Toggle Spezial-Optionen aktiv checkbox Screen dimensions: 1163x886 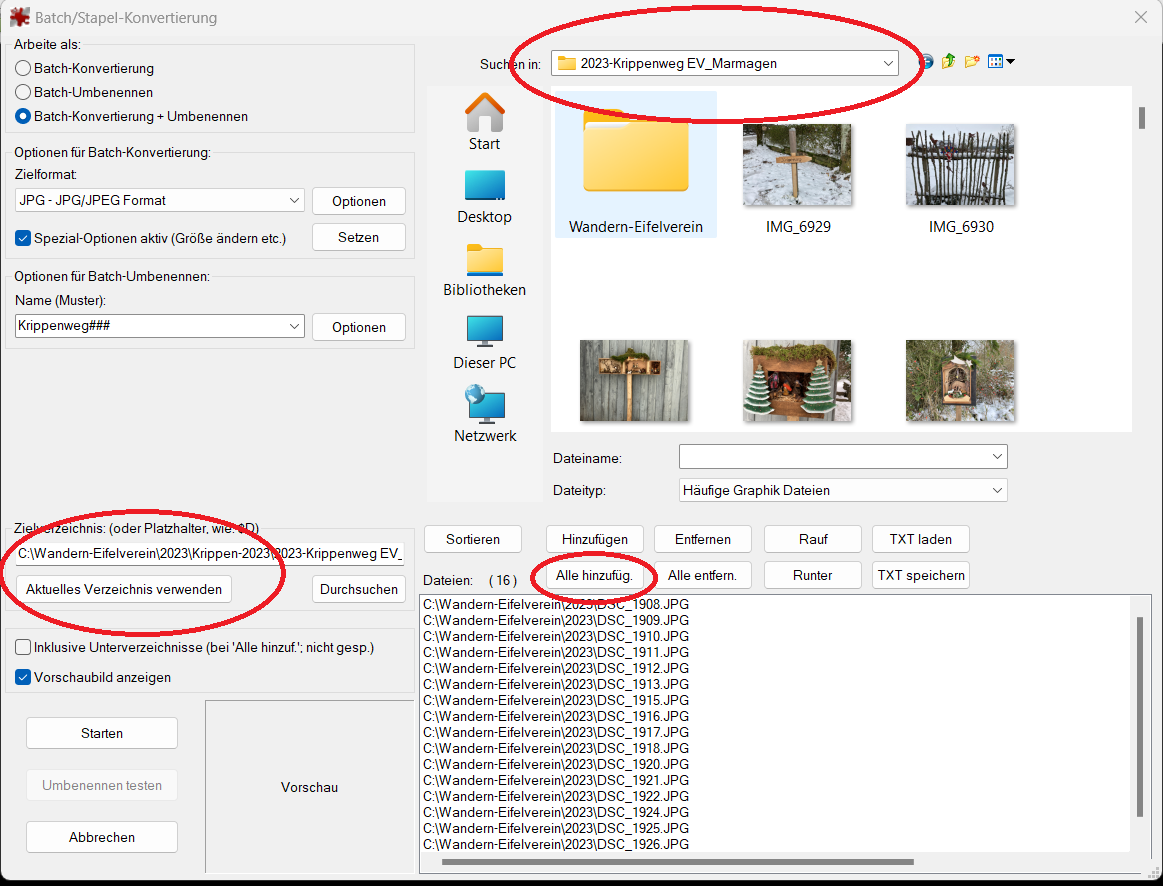tap(23, 238)
